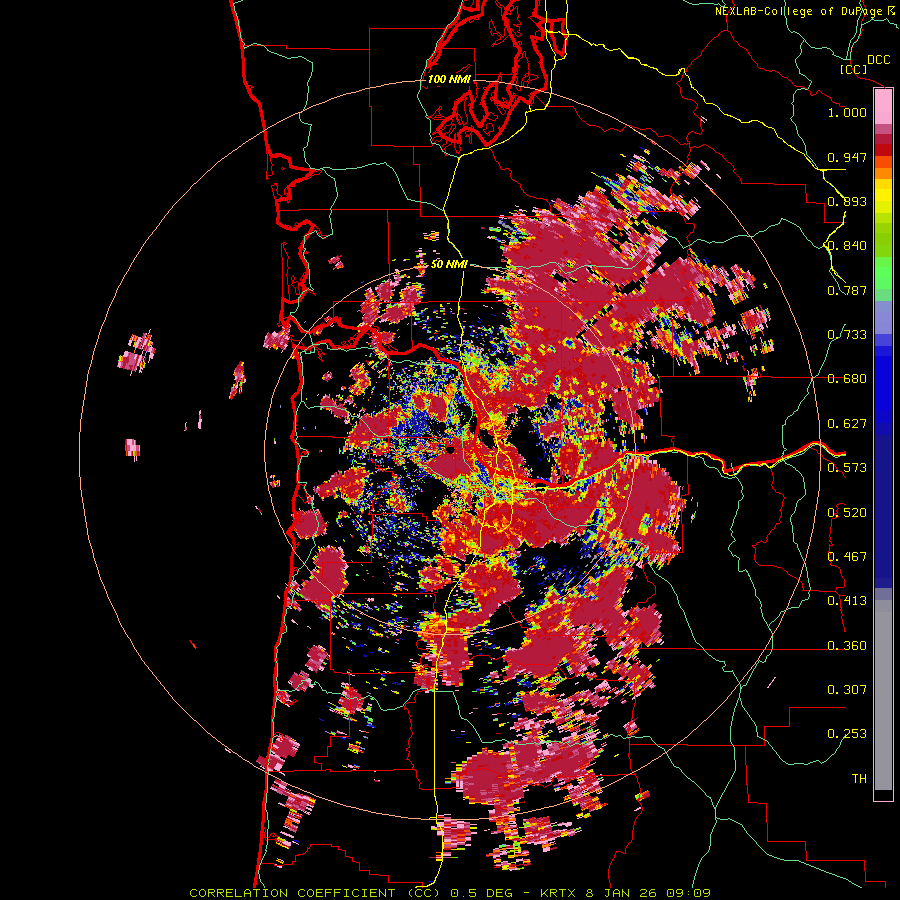This screenshot has width=900, height=900.
Task: Pick the gray color bar segment
Action: pos(883,695)
